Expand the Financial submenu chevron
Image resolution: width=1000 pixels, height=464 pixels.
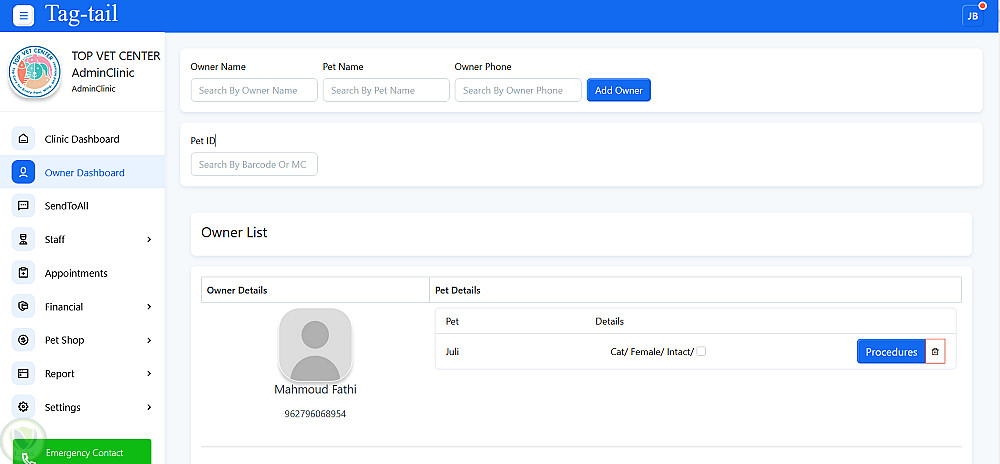click(x=149, y=307)
